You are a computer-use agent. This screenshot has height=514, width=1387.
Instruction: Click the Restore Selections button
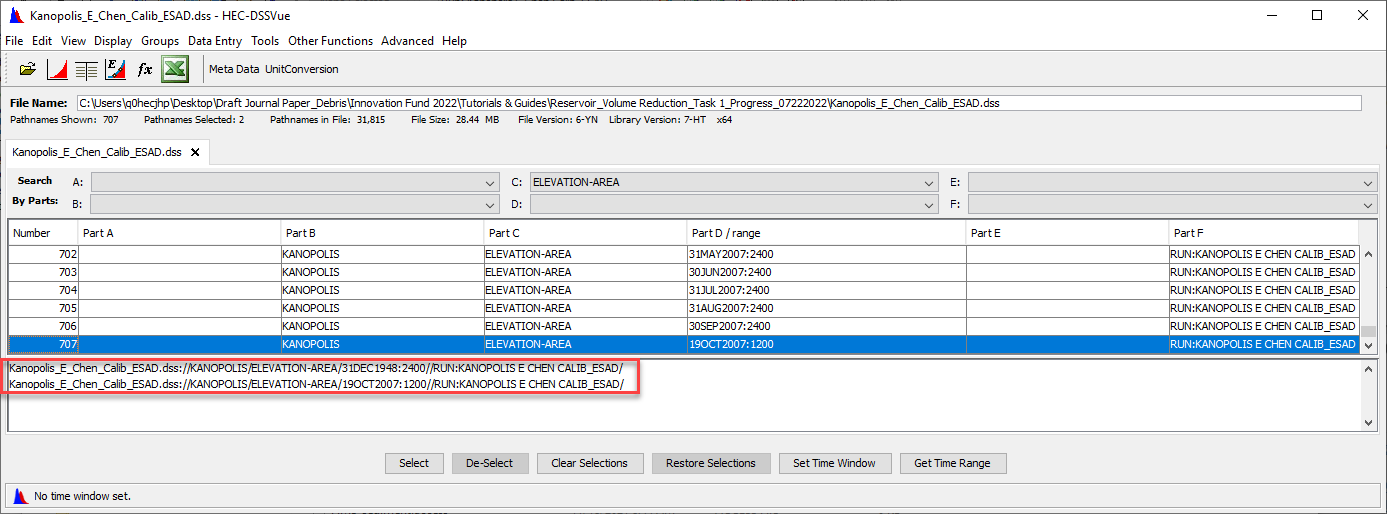click(x=711, y=463)
